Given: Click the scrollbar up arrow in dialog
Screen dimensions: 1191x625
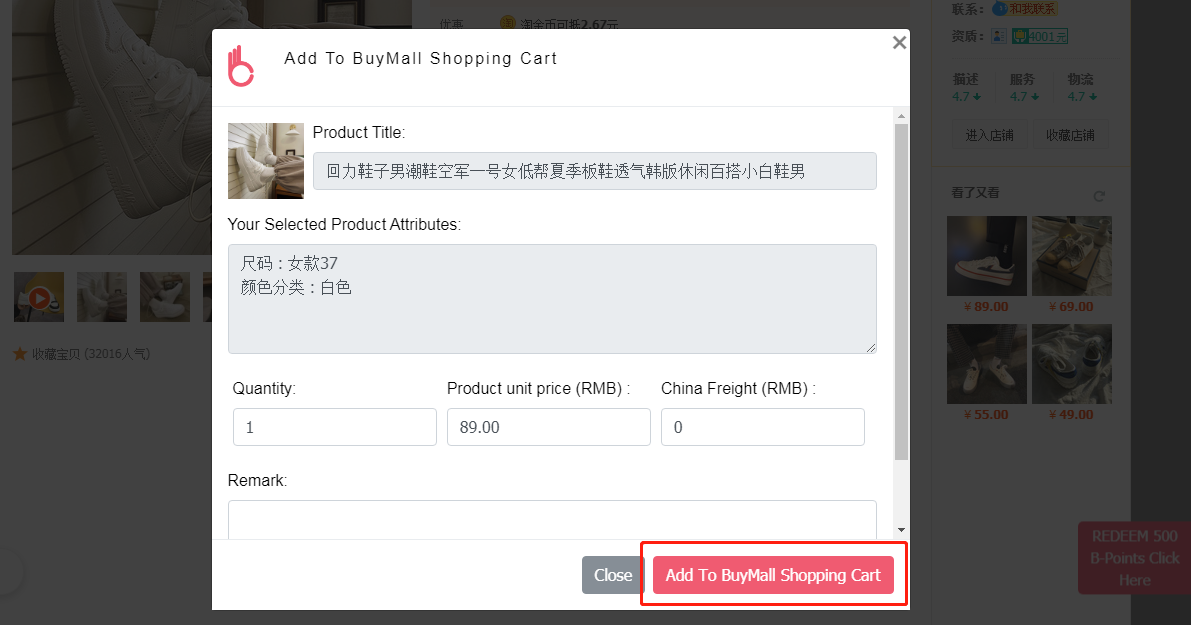Looking at the screenshot, I should click(901, 117).
